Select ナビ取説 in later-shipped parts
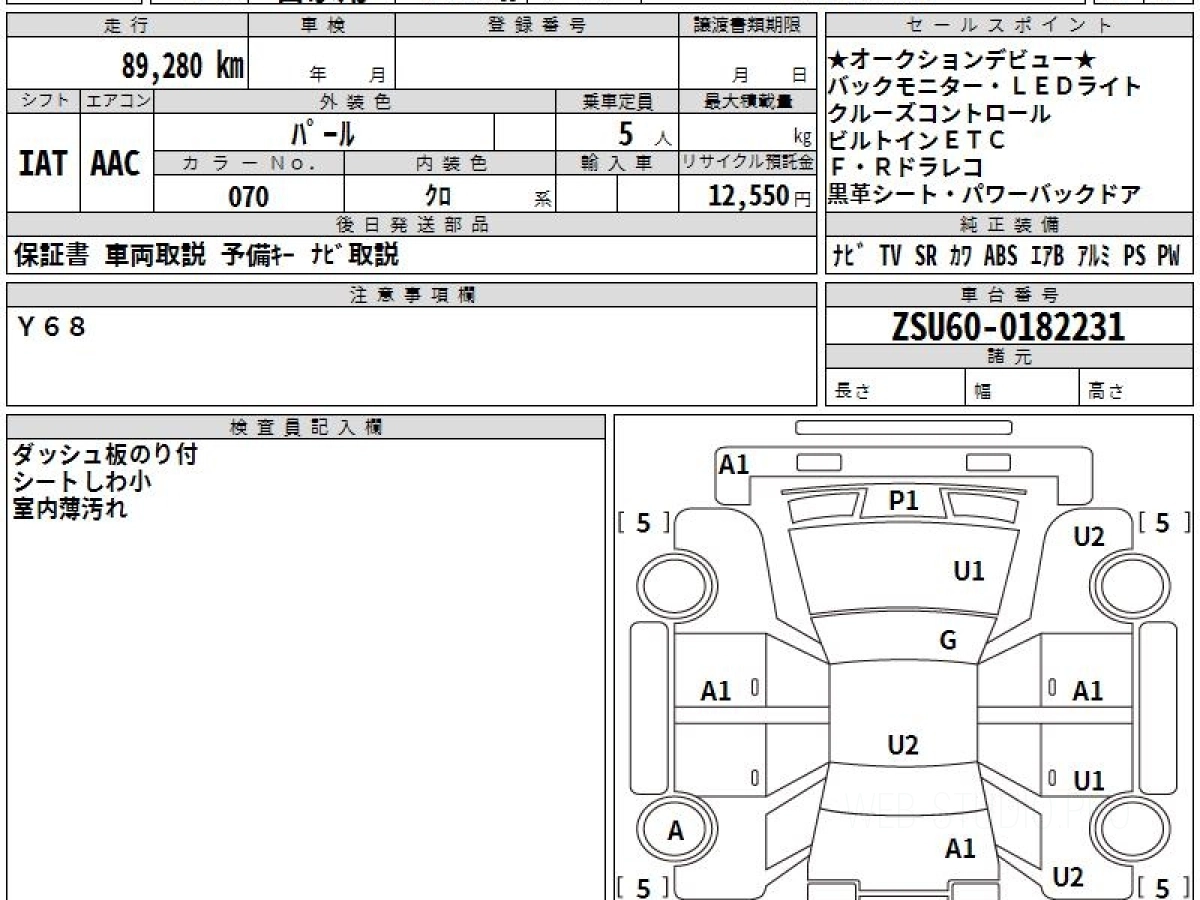The image size is (1200, 900). 354,255
